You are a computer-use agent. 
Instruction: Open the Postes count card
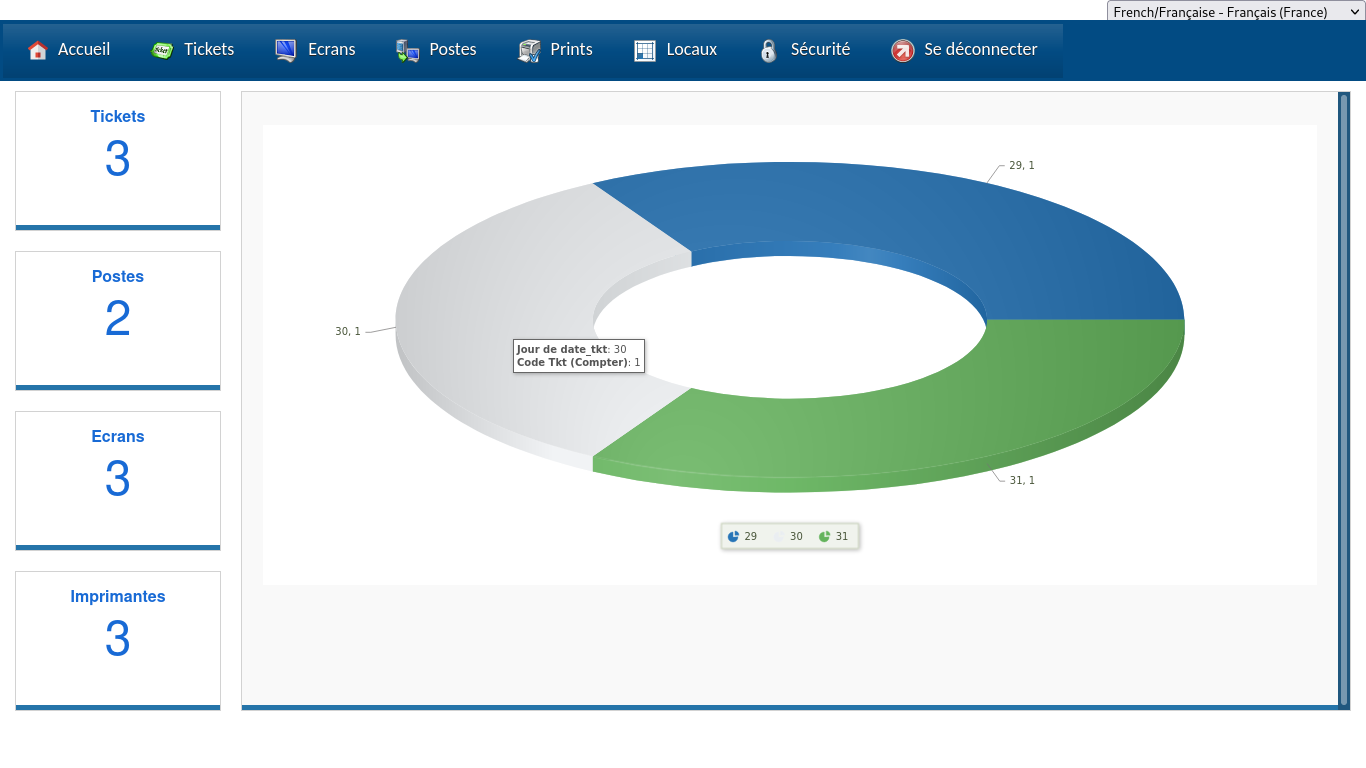(x=118, y=319)
